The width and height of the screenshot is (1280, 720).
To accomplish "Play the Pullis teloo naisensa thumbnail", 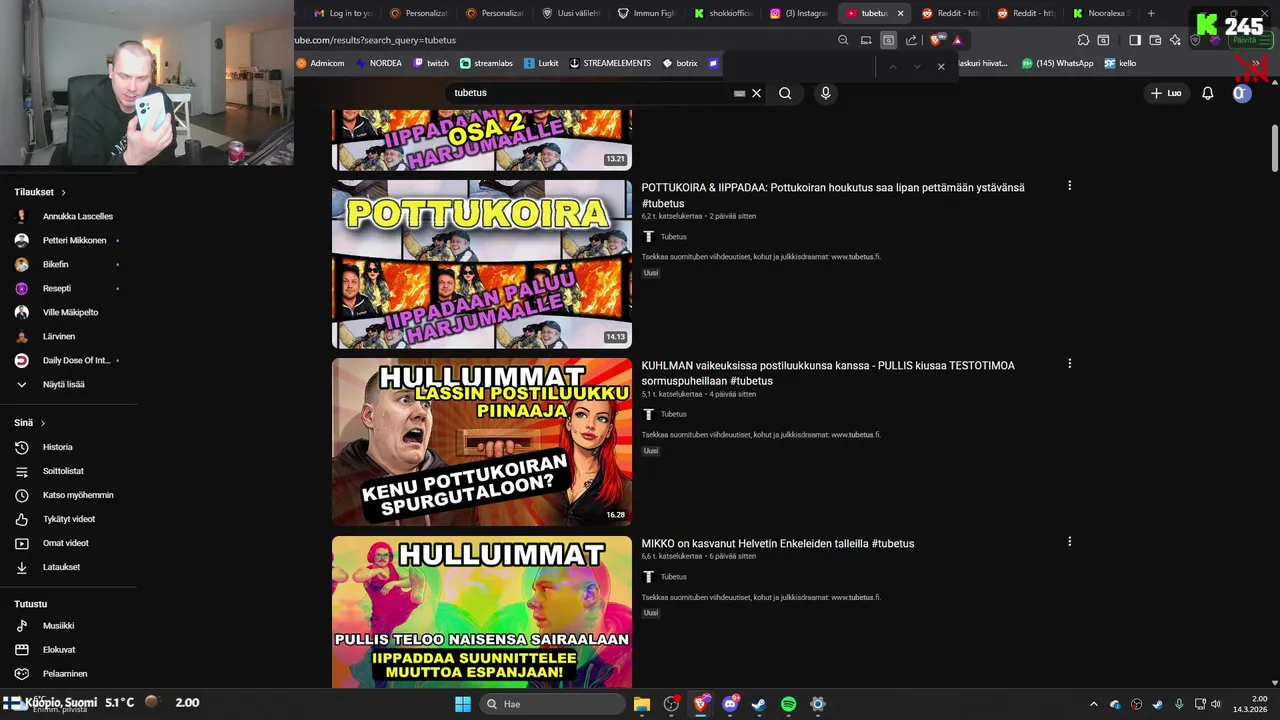I will (x=482, y=612).
